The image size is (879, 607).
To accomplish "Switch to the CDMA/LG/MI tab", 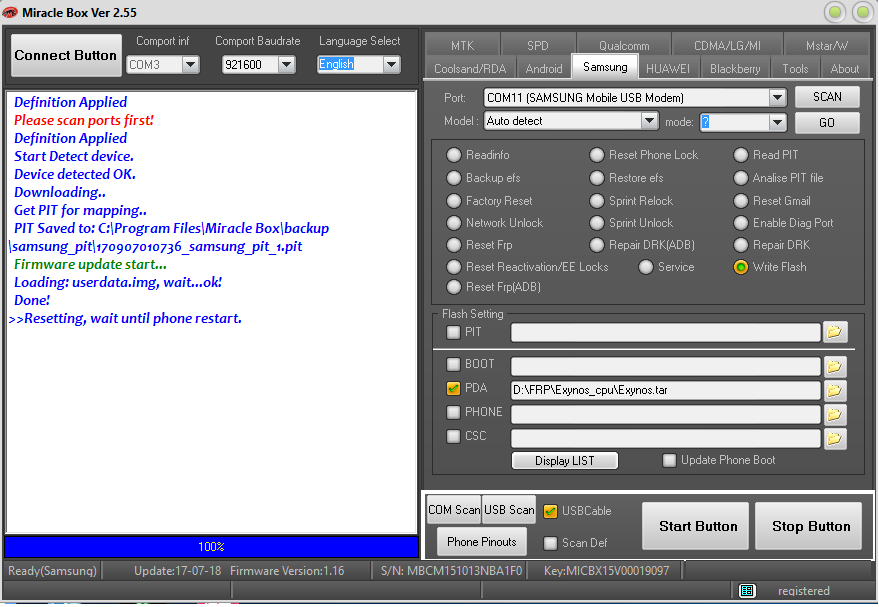I will (x=727, y=45).
